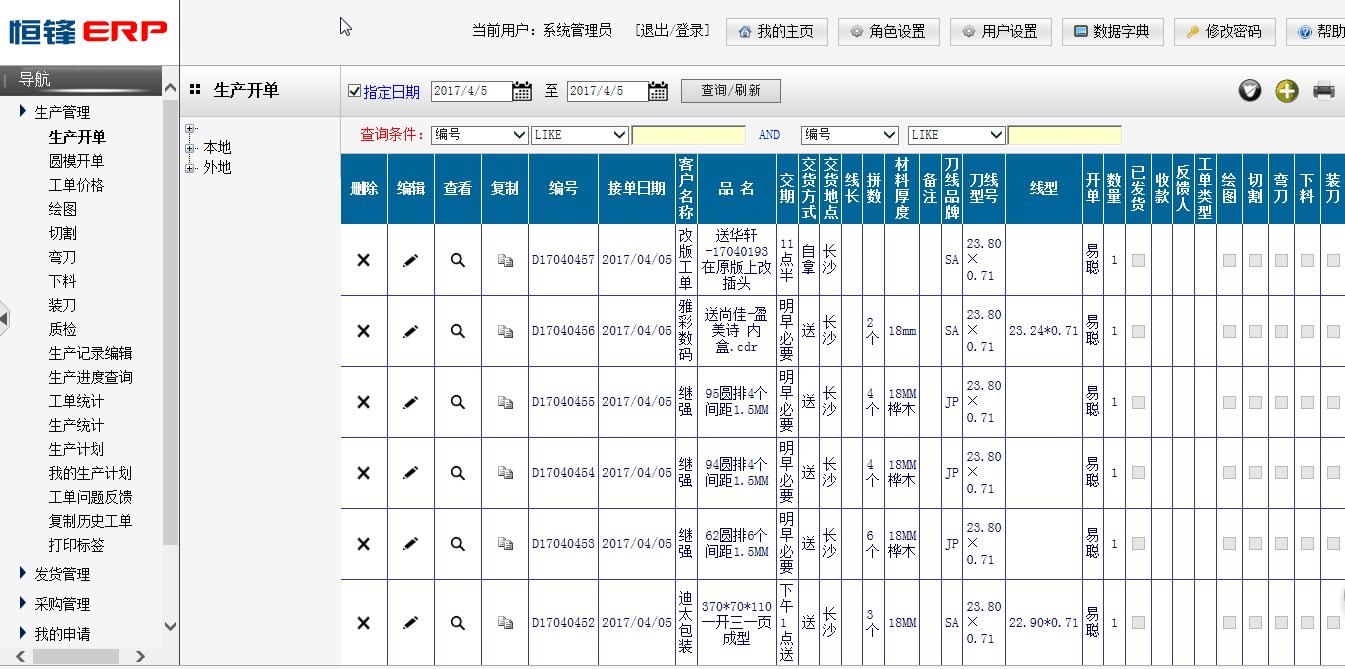Image resolution: width=1345 pixels, height=669 pixels.
Task: Click the black circular export icon
Action: pos(1249,90)
